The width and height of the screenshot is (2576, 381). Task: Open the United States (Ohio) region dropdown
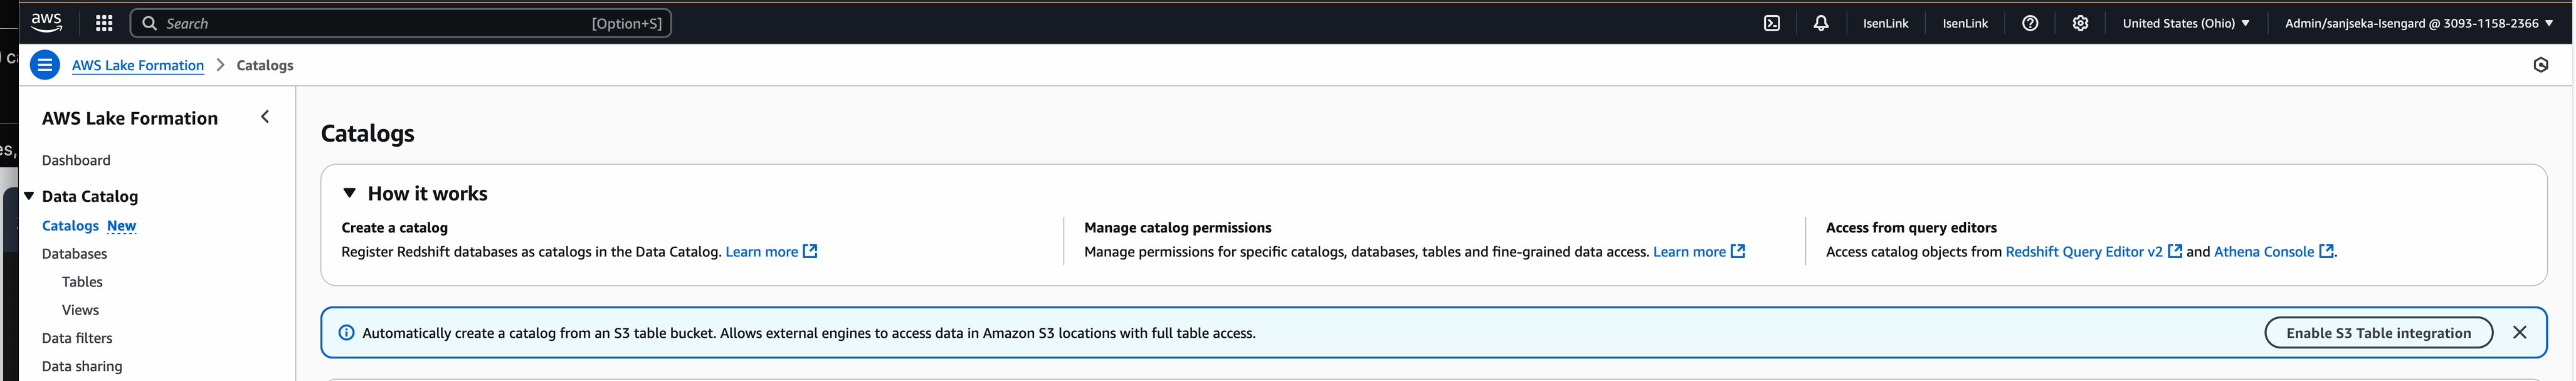coord(2185,23)
